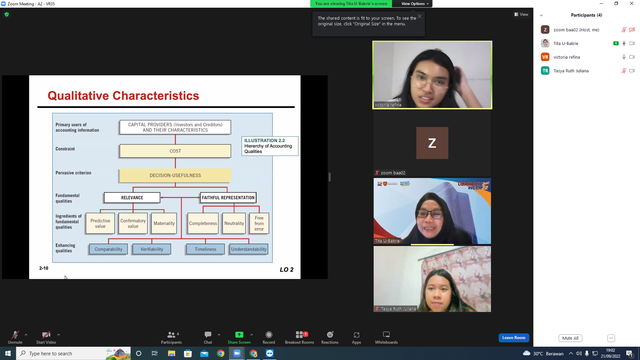Toggle Tasya Ruth Juliana's muted microphone icon

coord(624,71)
